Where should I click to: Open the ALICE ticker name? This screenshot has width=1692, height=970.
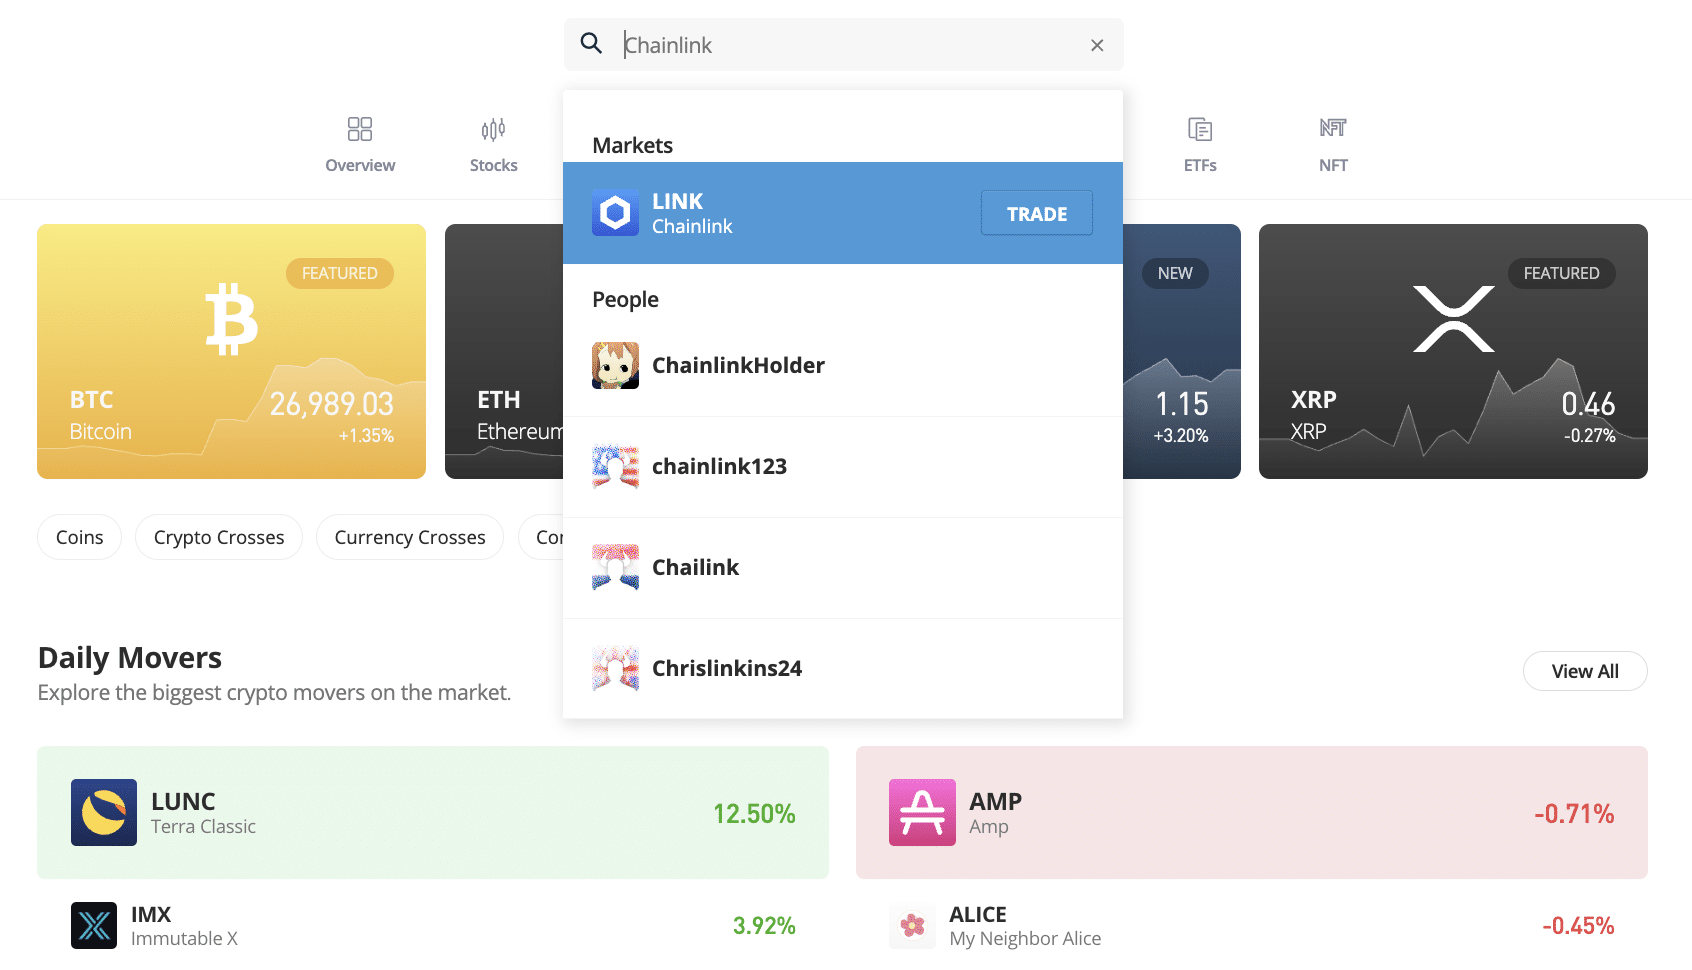click(x=978, y=914)
